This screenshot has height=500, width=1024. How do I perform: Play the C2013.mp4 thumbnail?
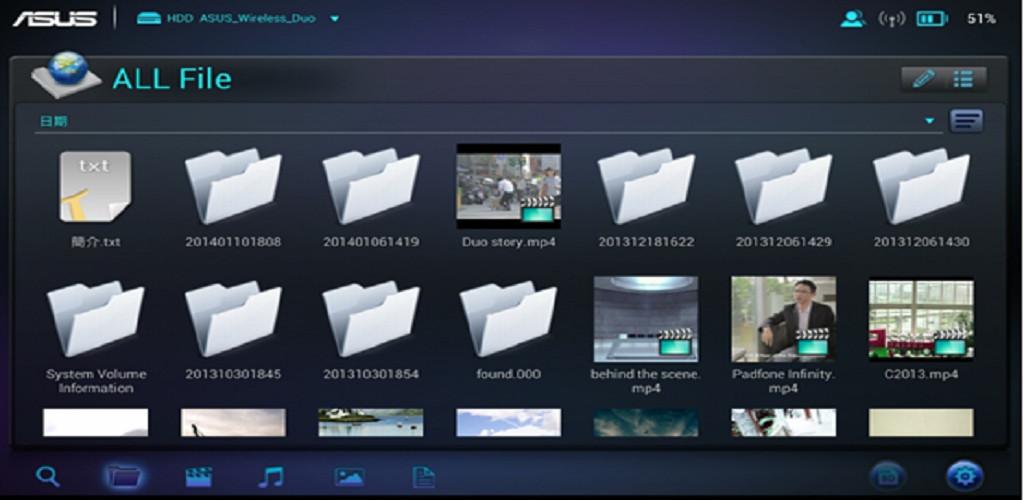pyautogui.click(x=921, y=320)
